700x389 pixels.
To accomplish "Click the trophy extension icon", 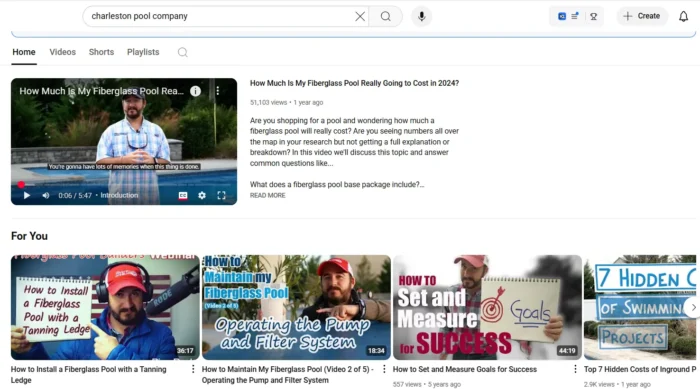I will coord(593,17).
